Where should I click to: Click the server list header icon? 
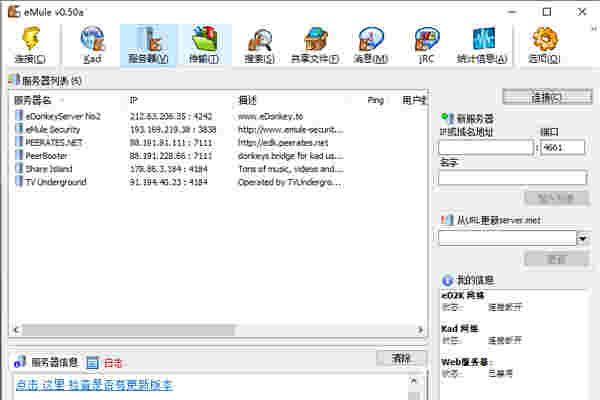tap(14, 80)
